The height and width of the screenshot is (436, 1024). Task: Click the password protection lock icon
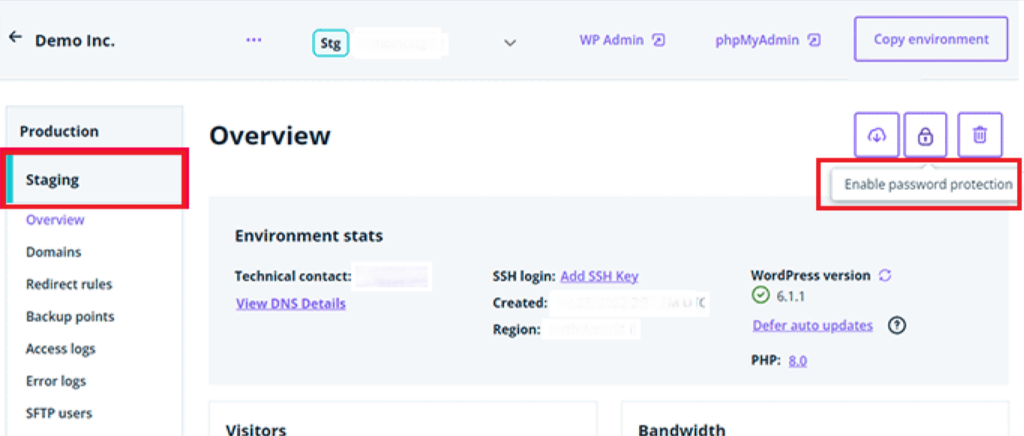(925, 135)
